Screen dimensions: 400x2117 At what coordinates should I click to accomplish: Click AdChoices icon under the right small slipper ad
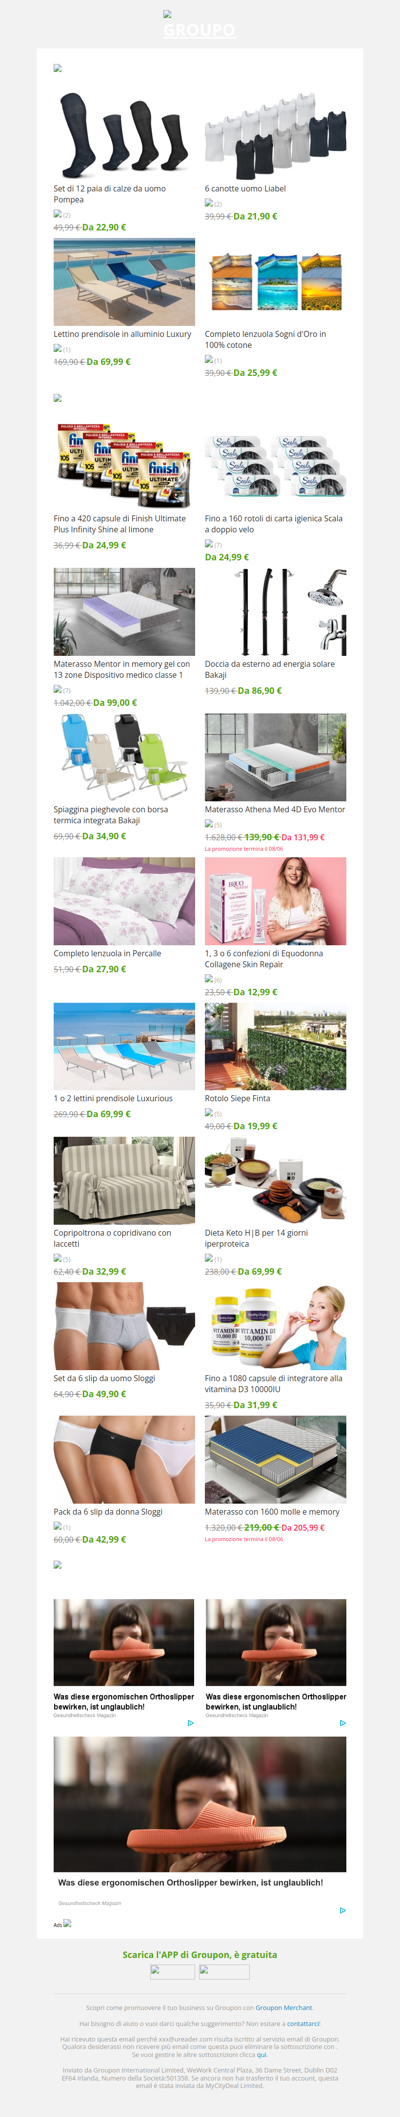click(x=342, y=1723)
